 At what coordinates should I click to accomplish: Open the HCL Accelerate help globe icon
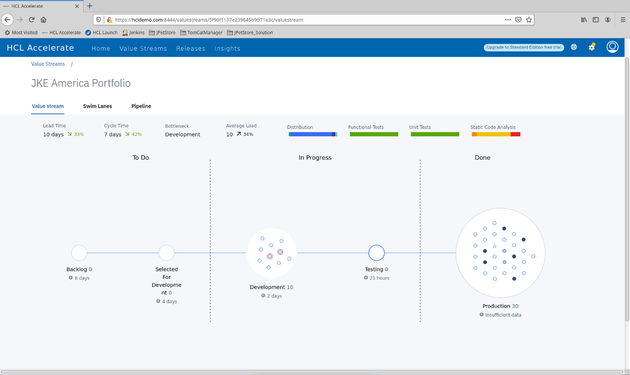(574, 47)
